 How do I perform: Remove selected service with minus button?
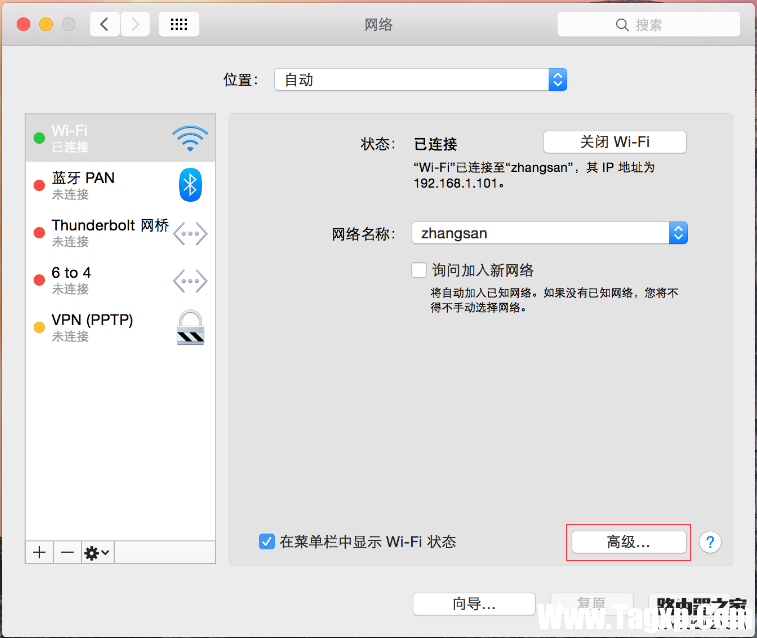pos(68,552)
